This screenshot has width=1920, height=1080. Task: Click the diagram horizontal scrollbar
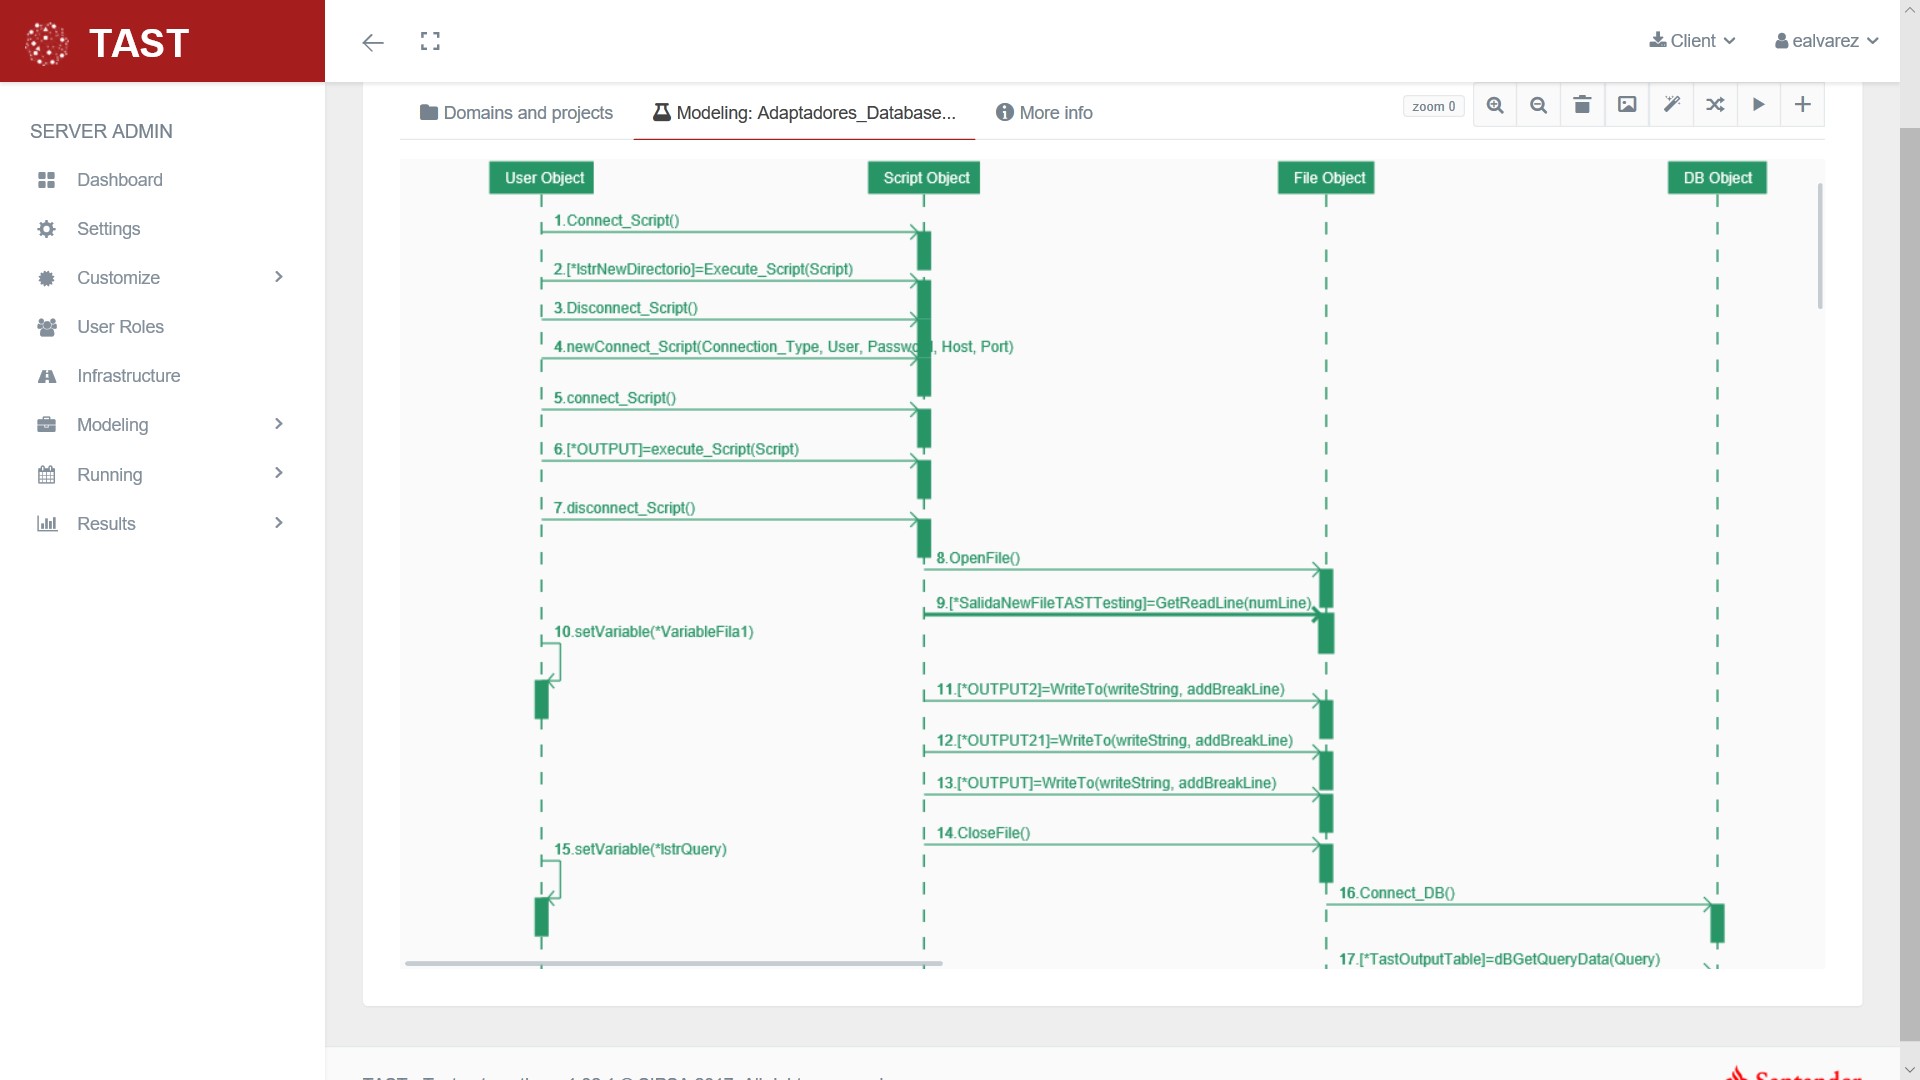coord(673,963)
